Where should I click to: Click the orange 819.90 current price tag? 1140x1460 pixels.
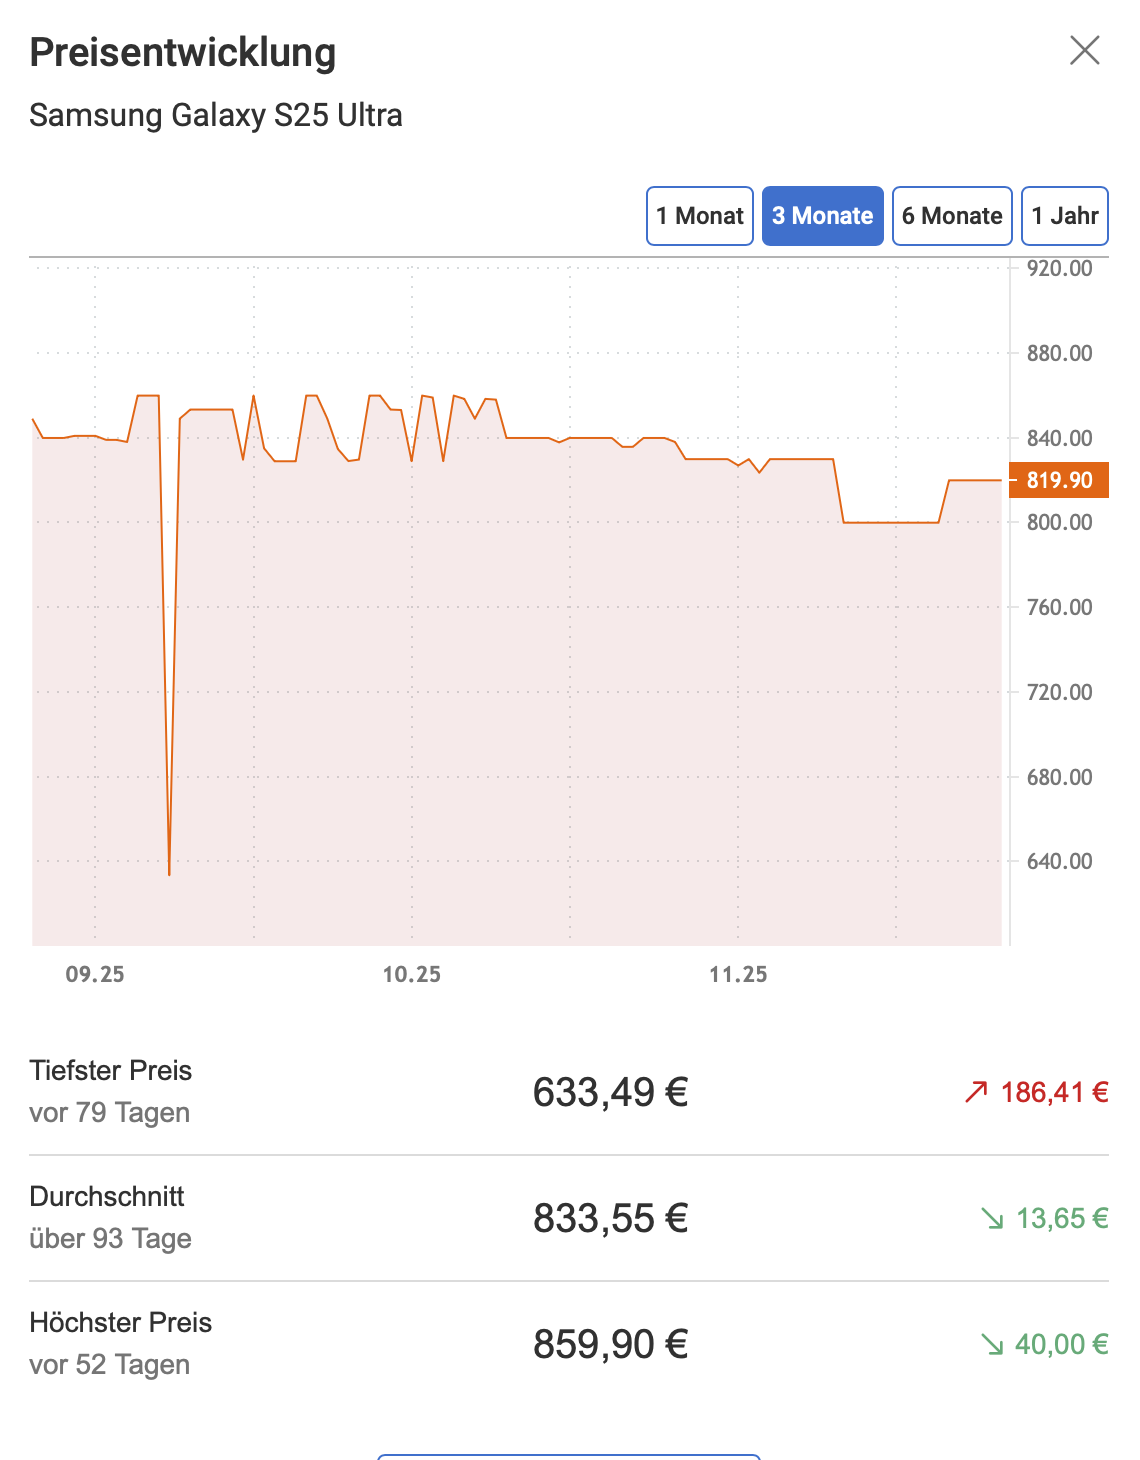pos(1059,480)
